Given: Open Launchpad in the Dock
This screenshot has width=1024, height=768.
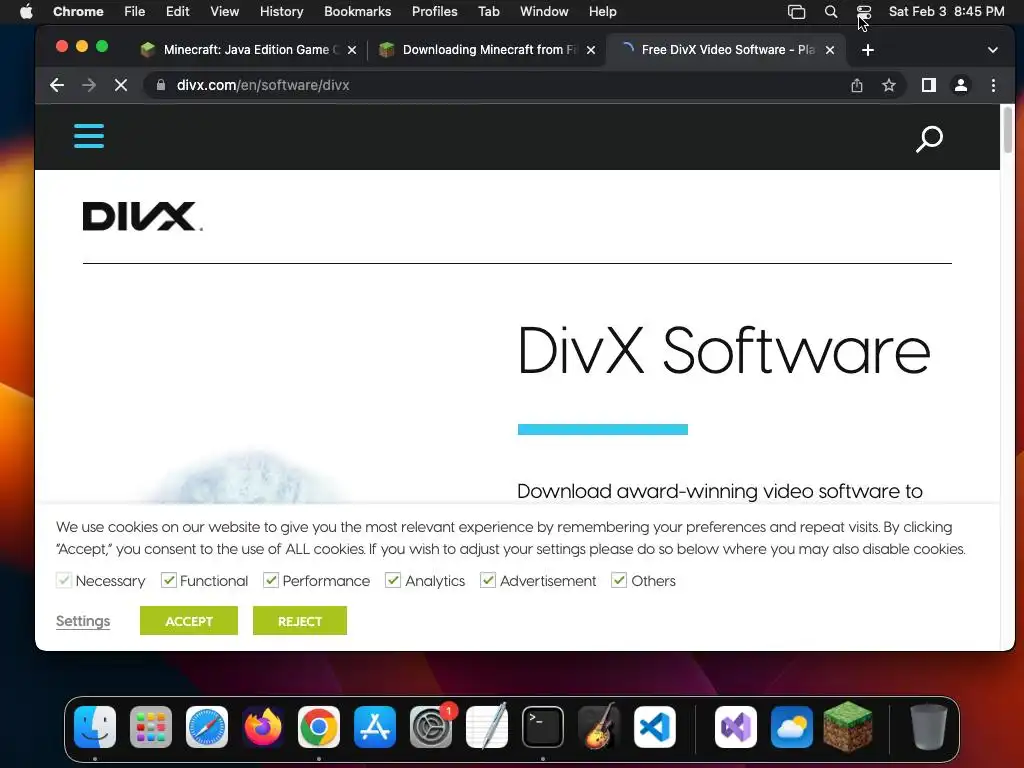Looking at the screenshot, I should (151, 726).
